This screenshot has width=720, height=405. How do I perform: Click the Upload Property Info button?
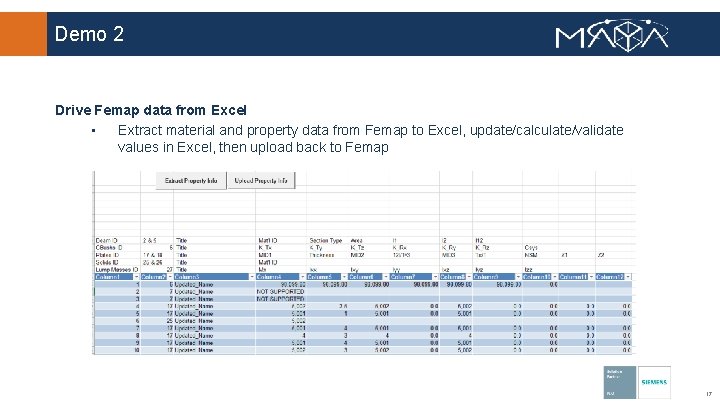261,180
